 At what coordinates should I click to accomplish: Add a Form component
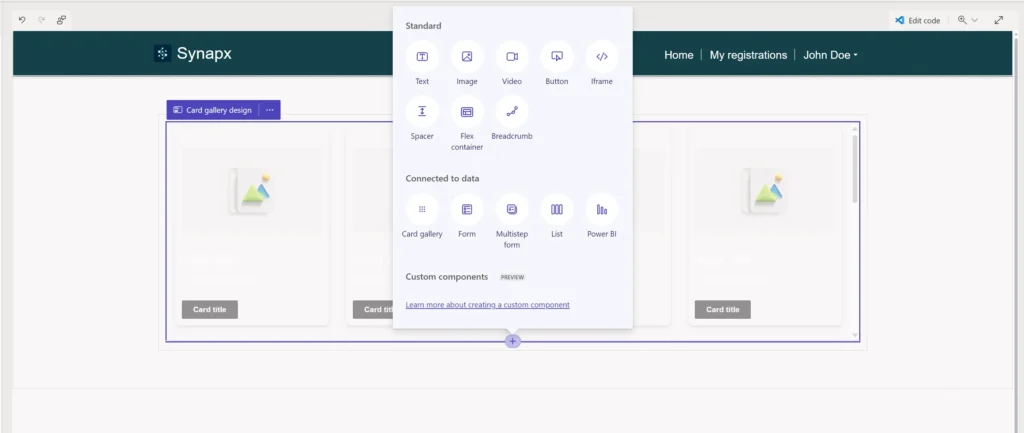click(x=467, y=209)
